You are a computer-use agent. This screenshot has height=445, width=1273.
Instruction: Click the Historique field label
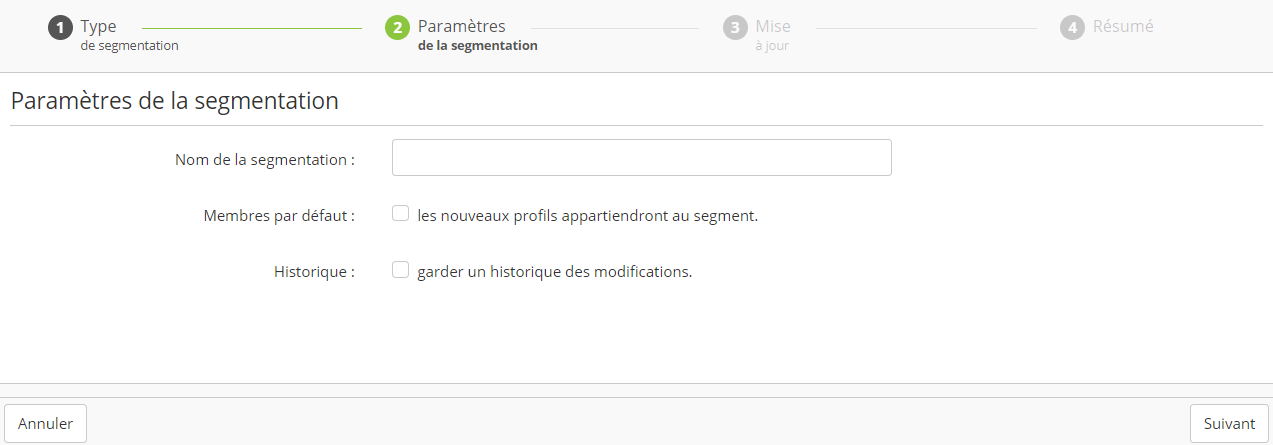coord(314,271)
